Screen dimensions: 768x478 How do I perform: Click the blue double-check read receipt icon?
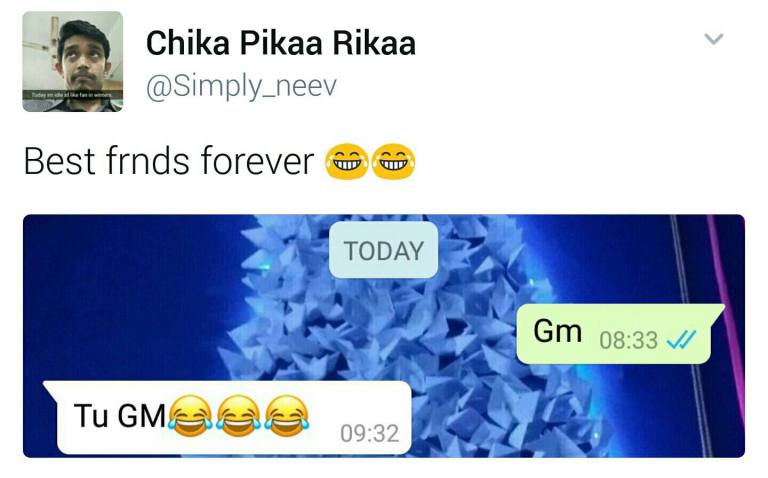click(x=681, y=339)
